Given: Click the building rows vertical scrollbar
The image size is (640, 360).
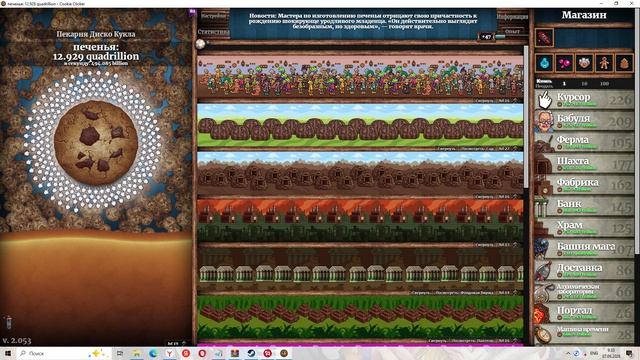Looking at the screenshot, I should (x=527, y=118).
